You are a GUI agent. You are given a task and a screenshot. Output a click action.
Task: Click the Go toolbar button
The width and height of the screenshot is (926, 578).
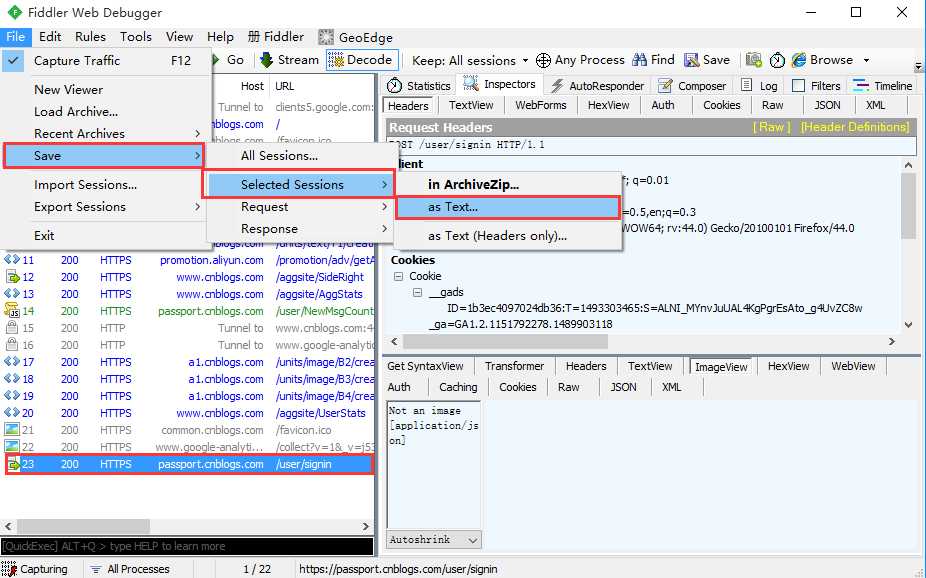click(228, 60)
